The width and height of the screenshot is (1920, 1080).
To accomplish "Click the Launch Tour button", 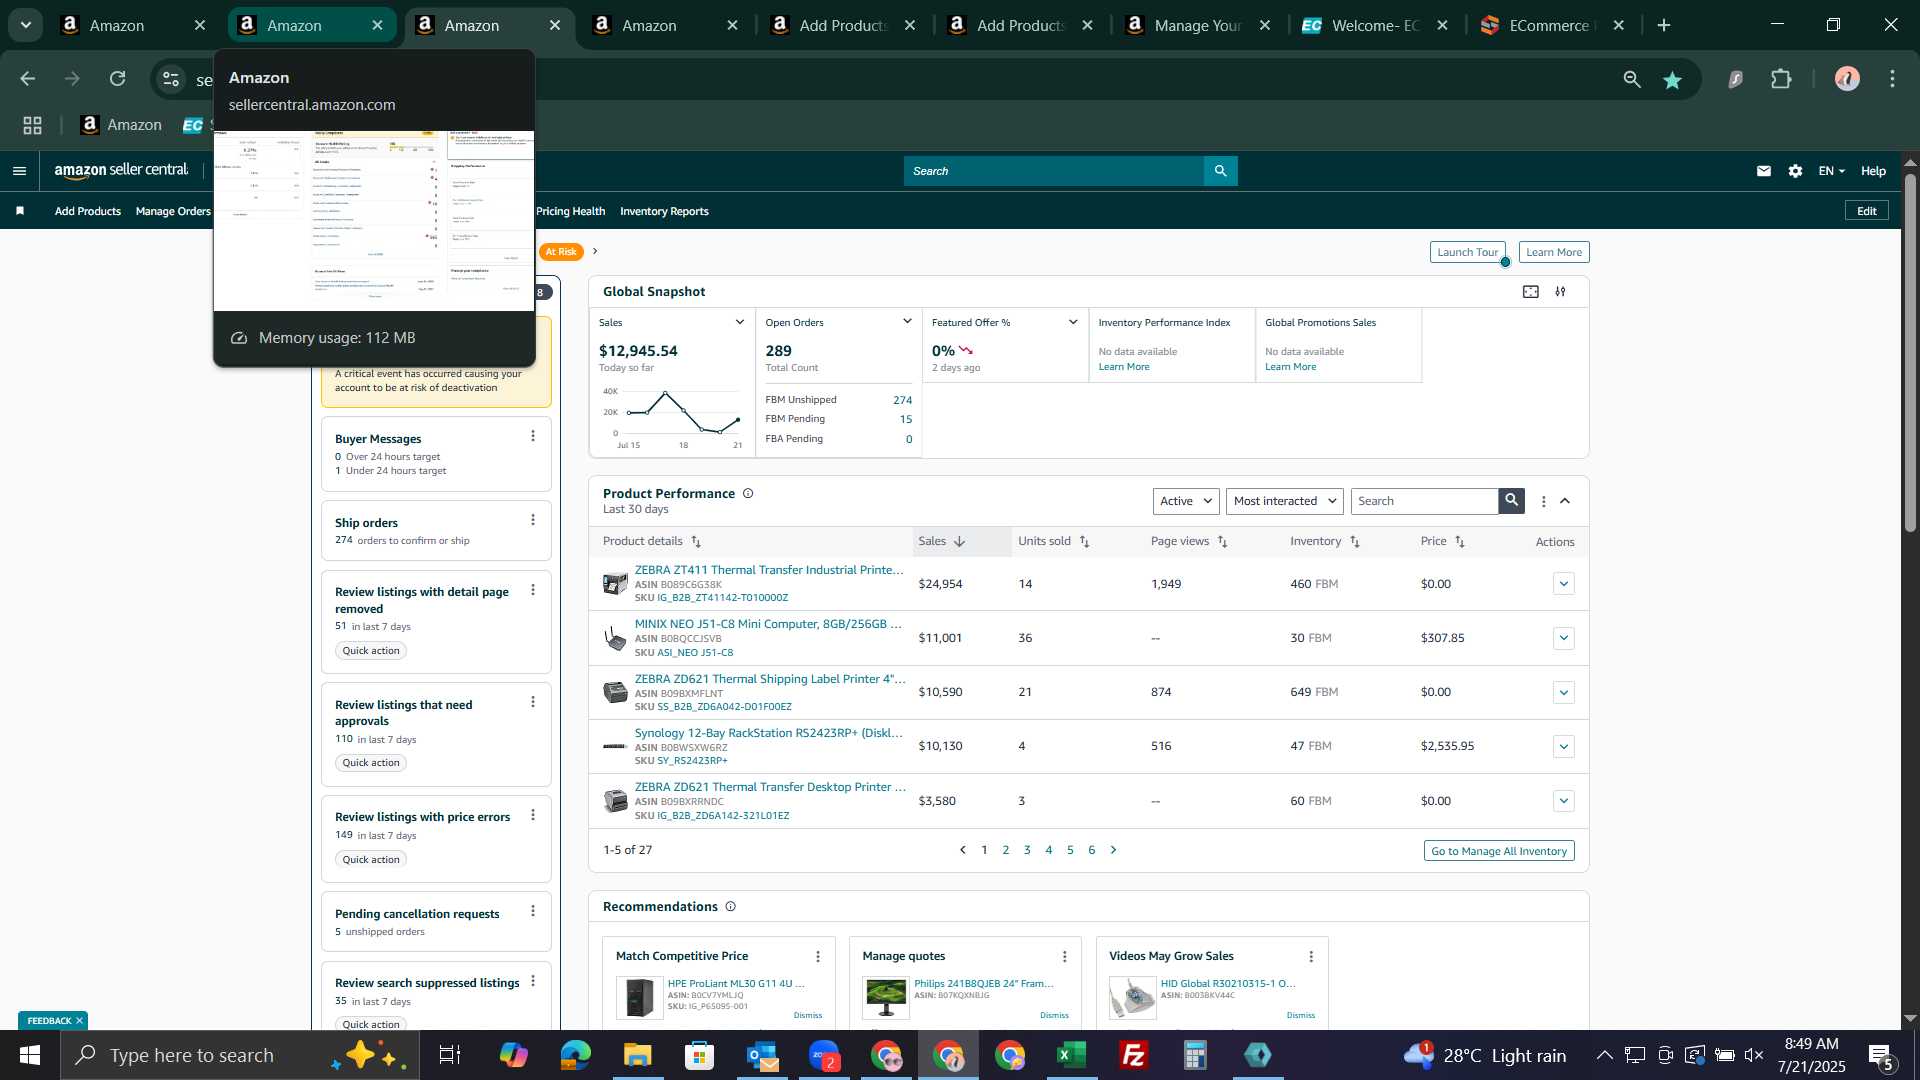I will [x=1467, y=252].
